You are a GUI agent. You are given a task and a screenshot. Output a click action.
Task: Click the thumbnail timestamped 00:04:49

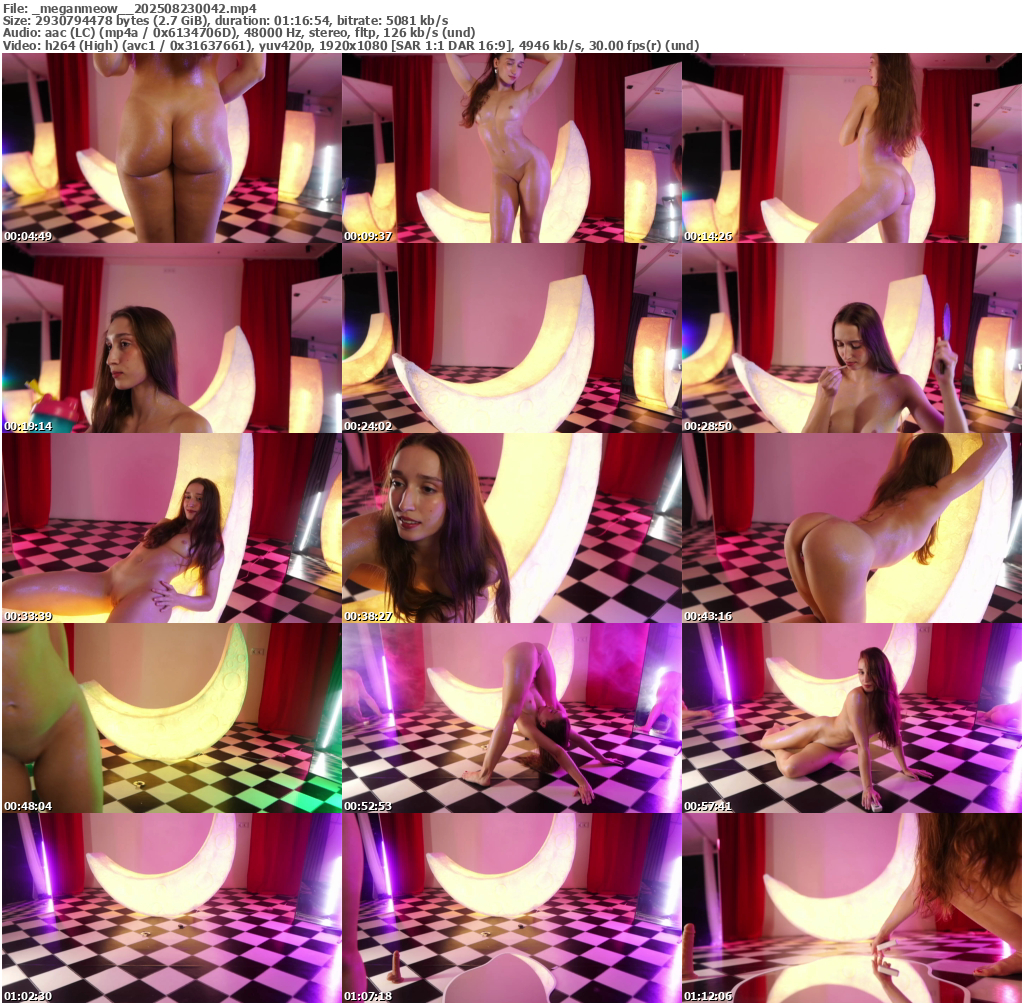click(x=171, y=148)
